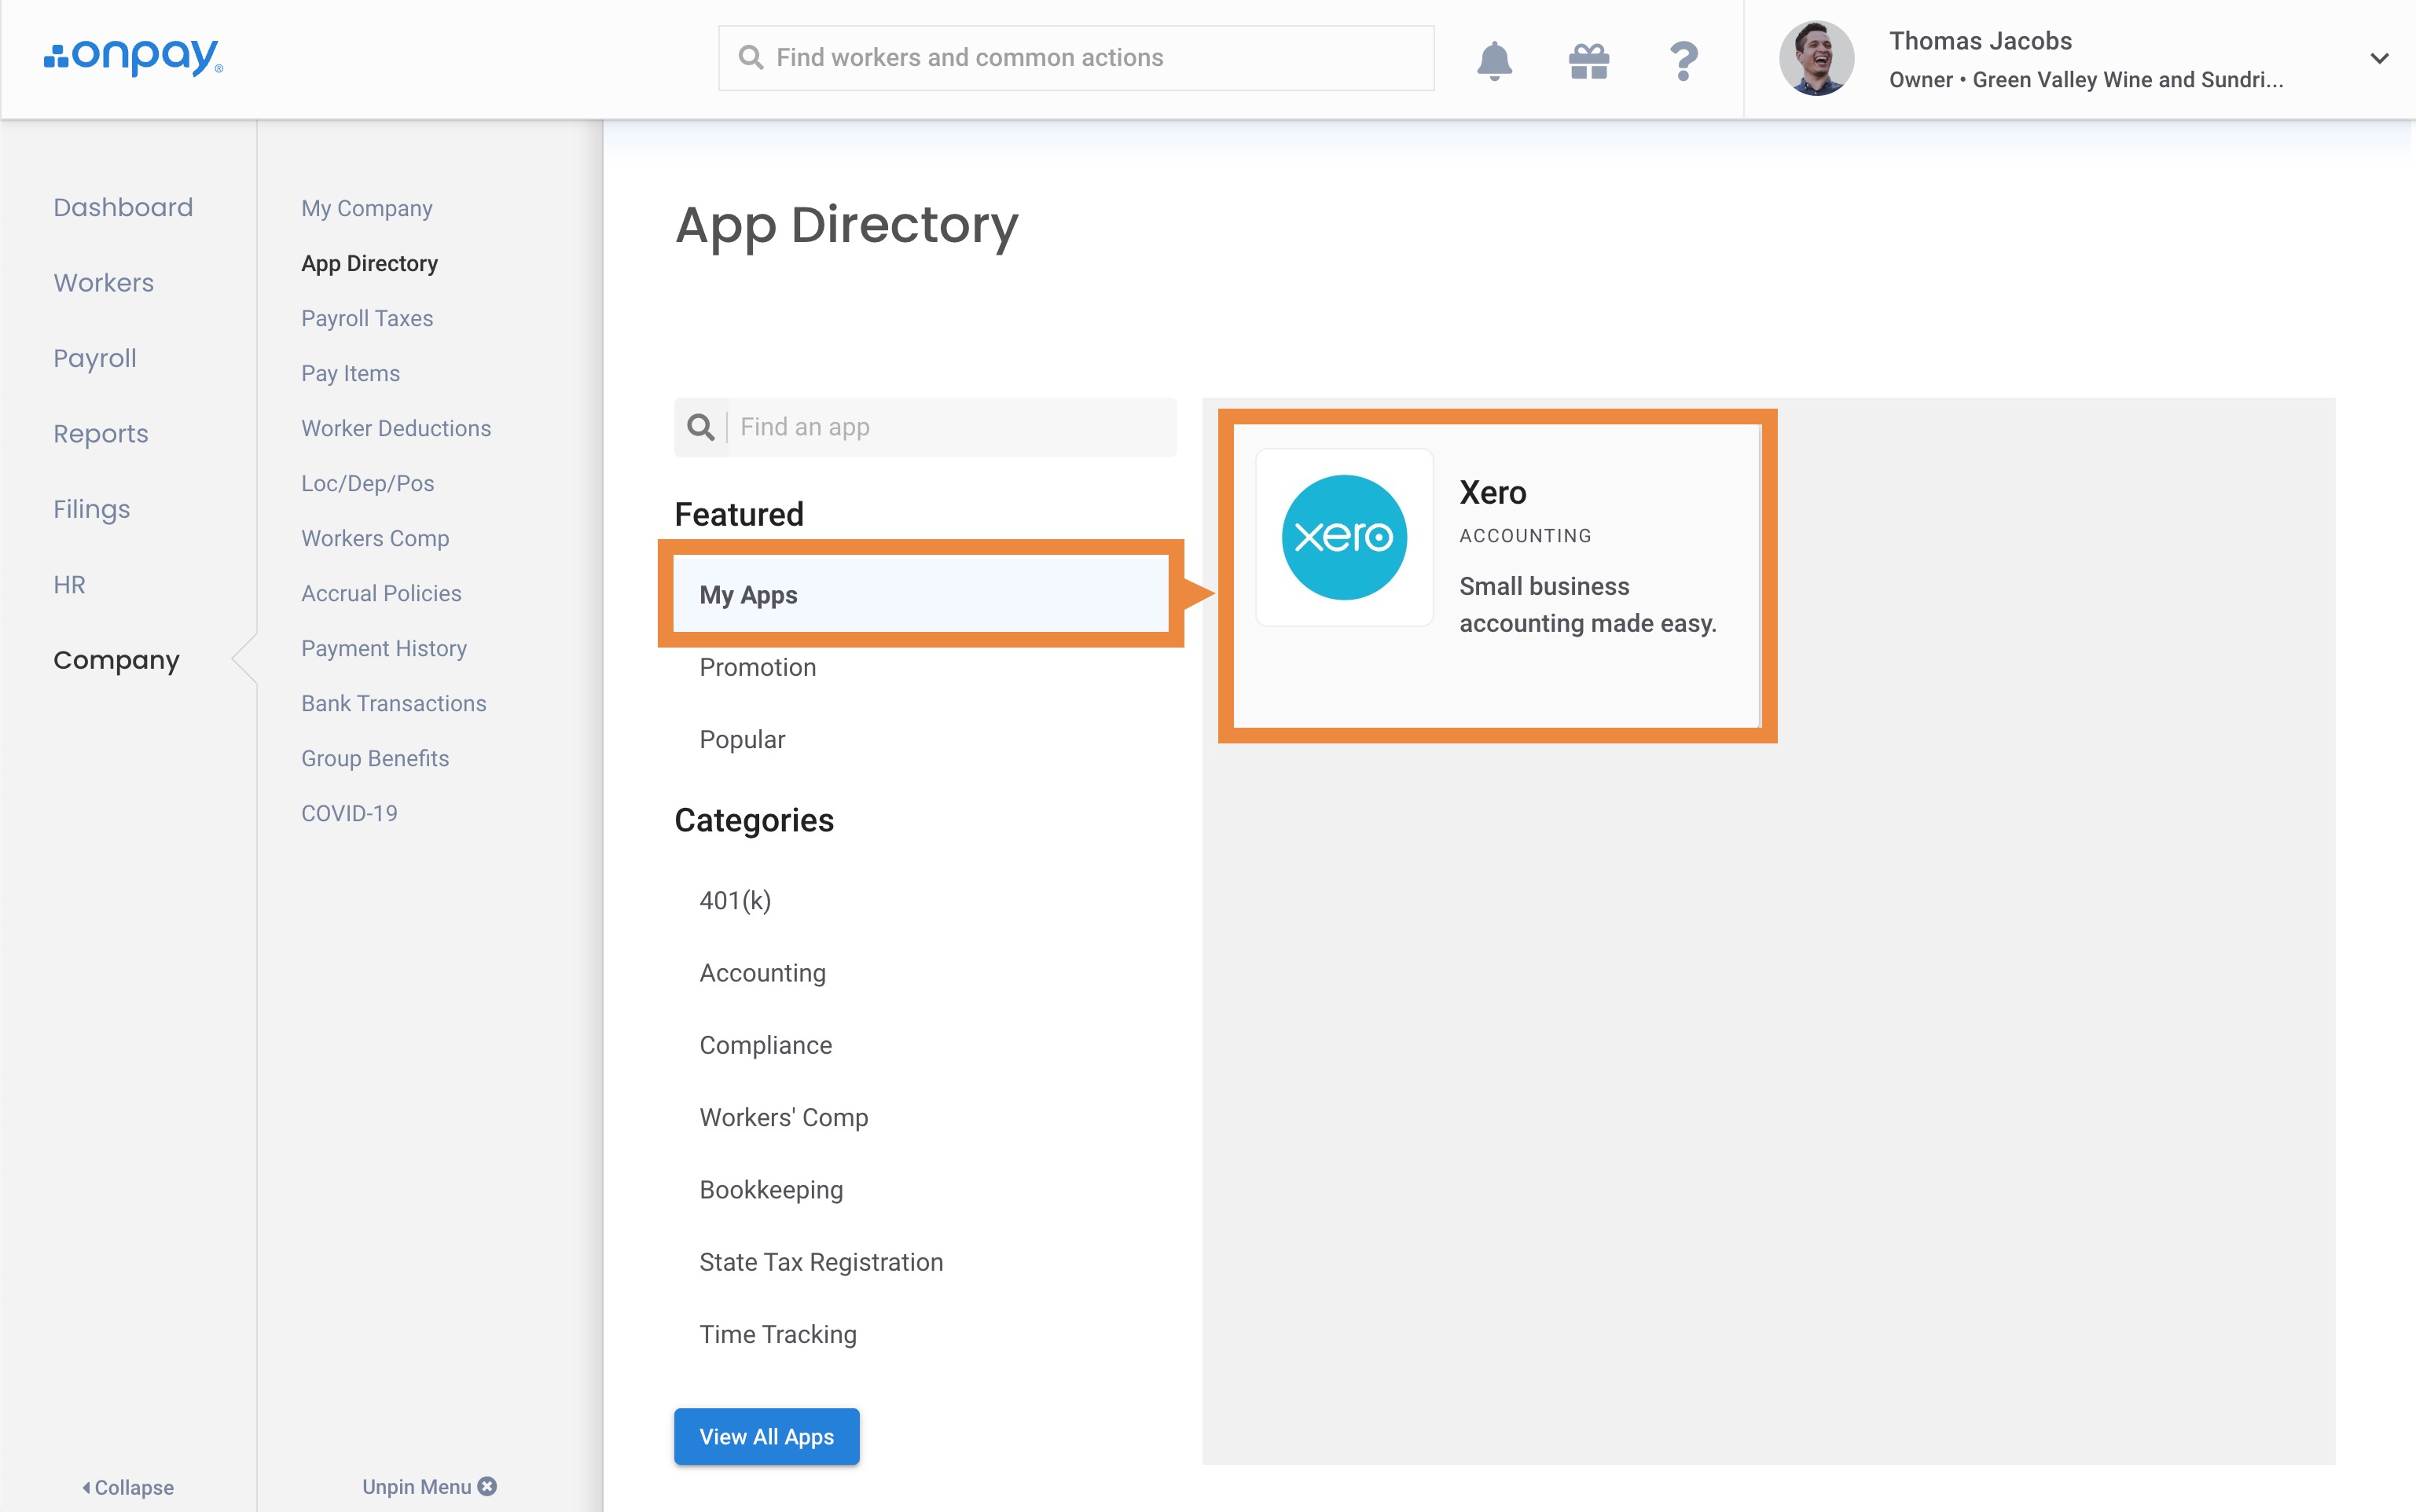Image resolution: width=2416 pixels, height=1512 pixels.
Task: Click Xero description 'Small business accounting made easy.'
Action: 1587,604
